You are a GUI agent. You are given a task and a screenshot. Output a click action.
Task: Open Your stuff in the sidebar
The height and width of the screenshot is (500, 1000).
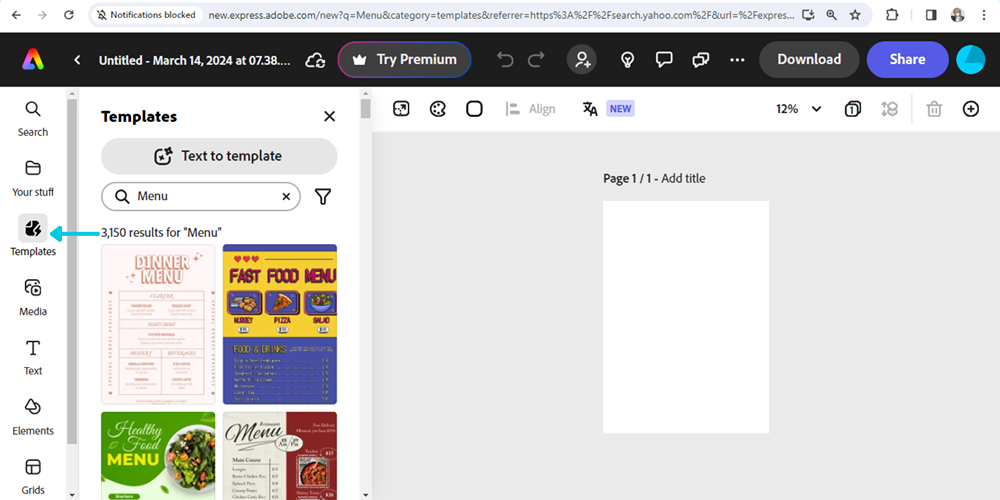pos(33,179)
